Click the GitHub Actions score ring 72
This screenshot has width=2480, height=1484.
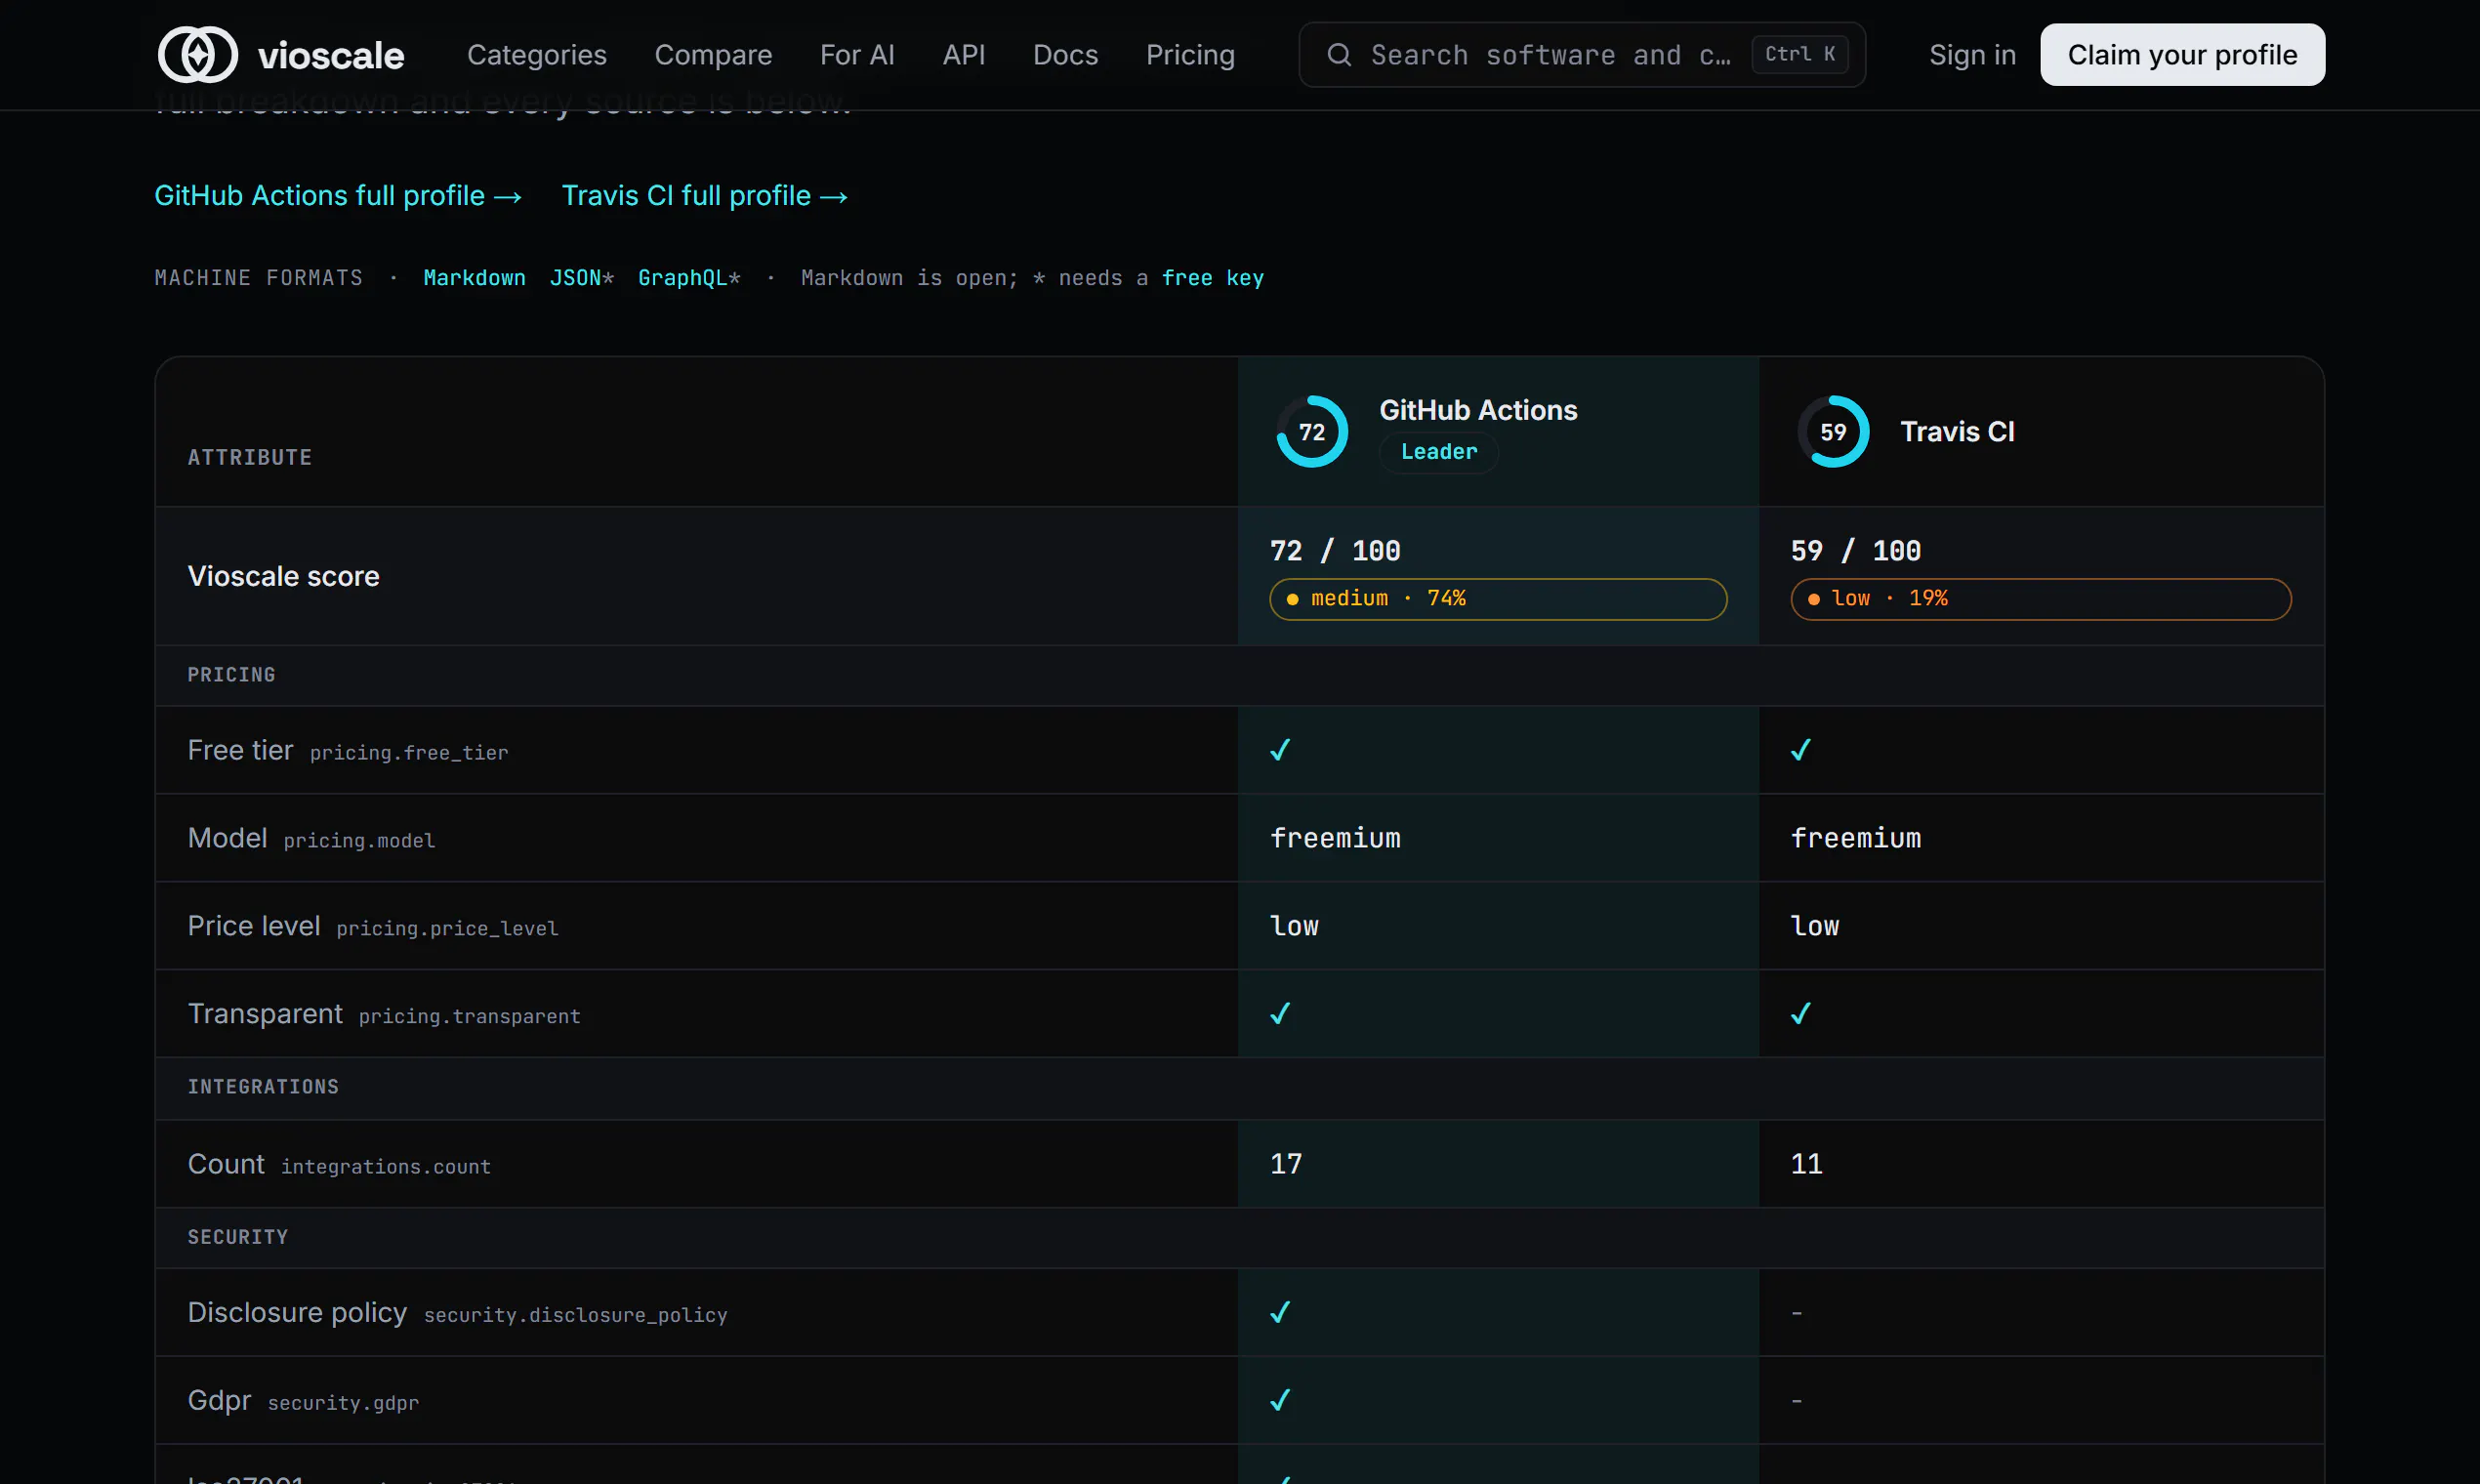[1312, 432]
